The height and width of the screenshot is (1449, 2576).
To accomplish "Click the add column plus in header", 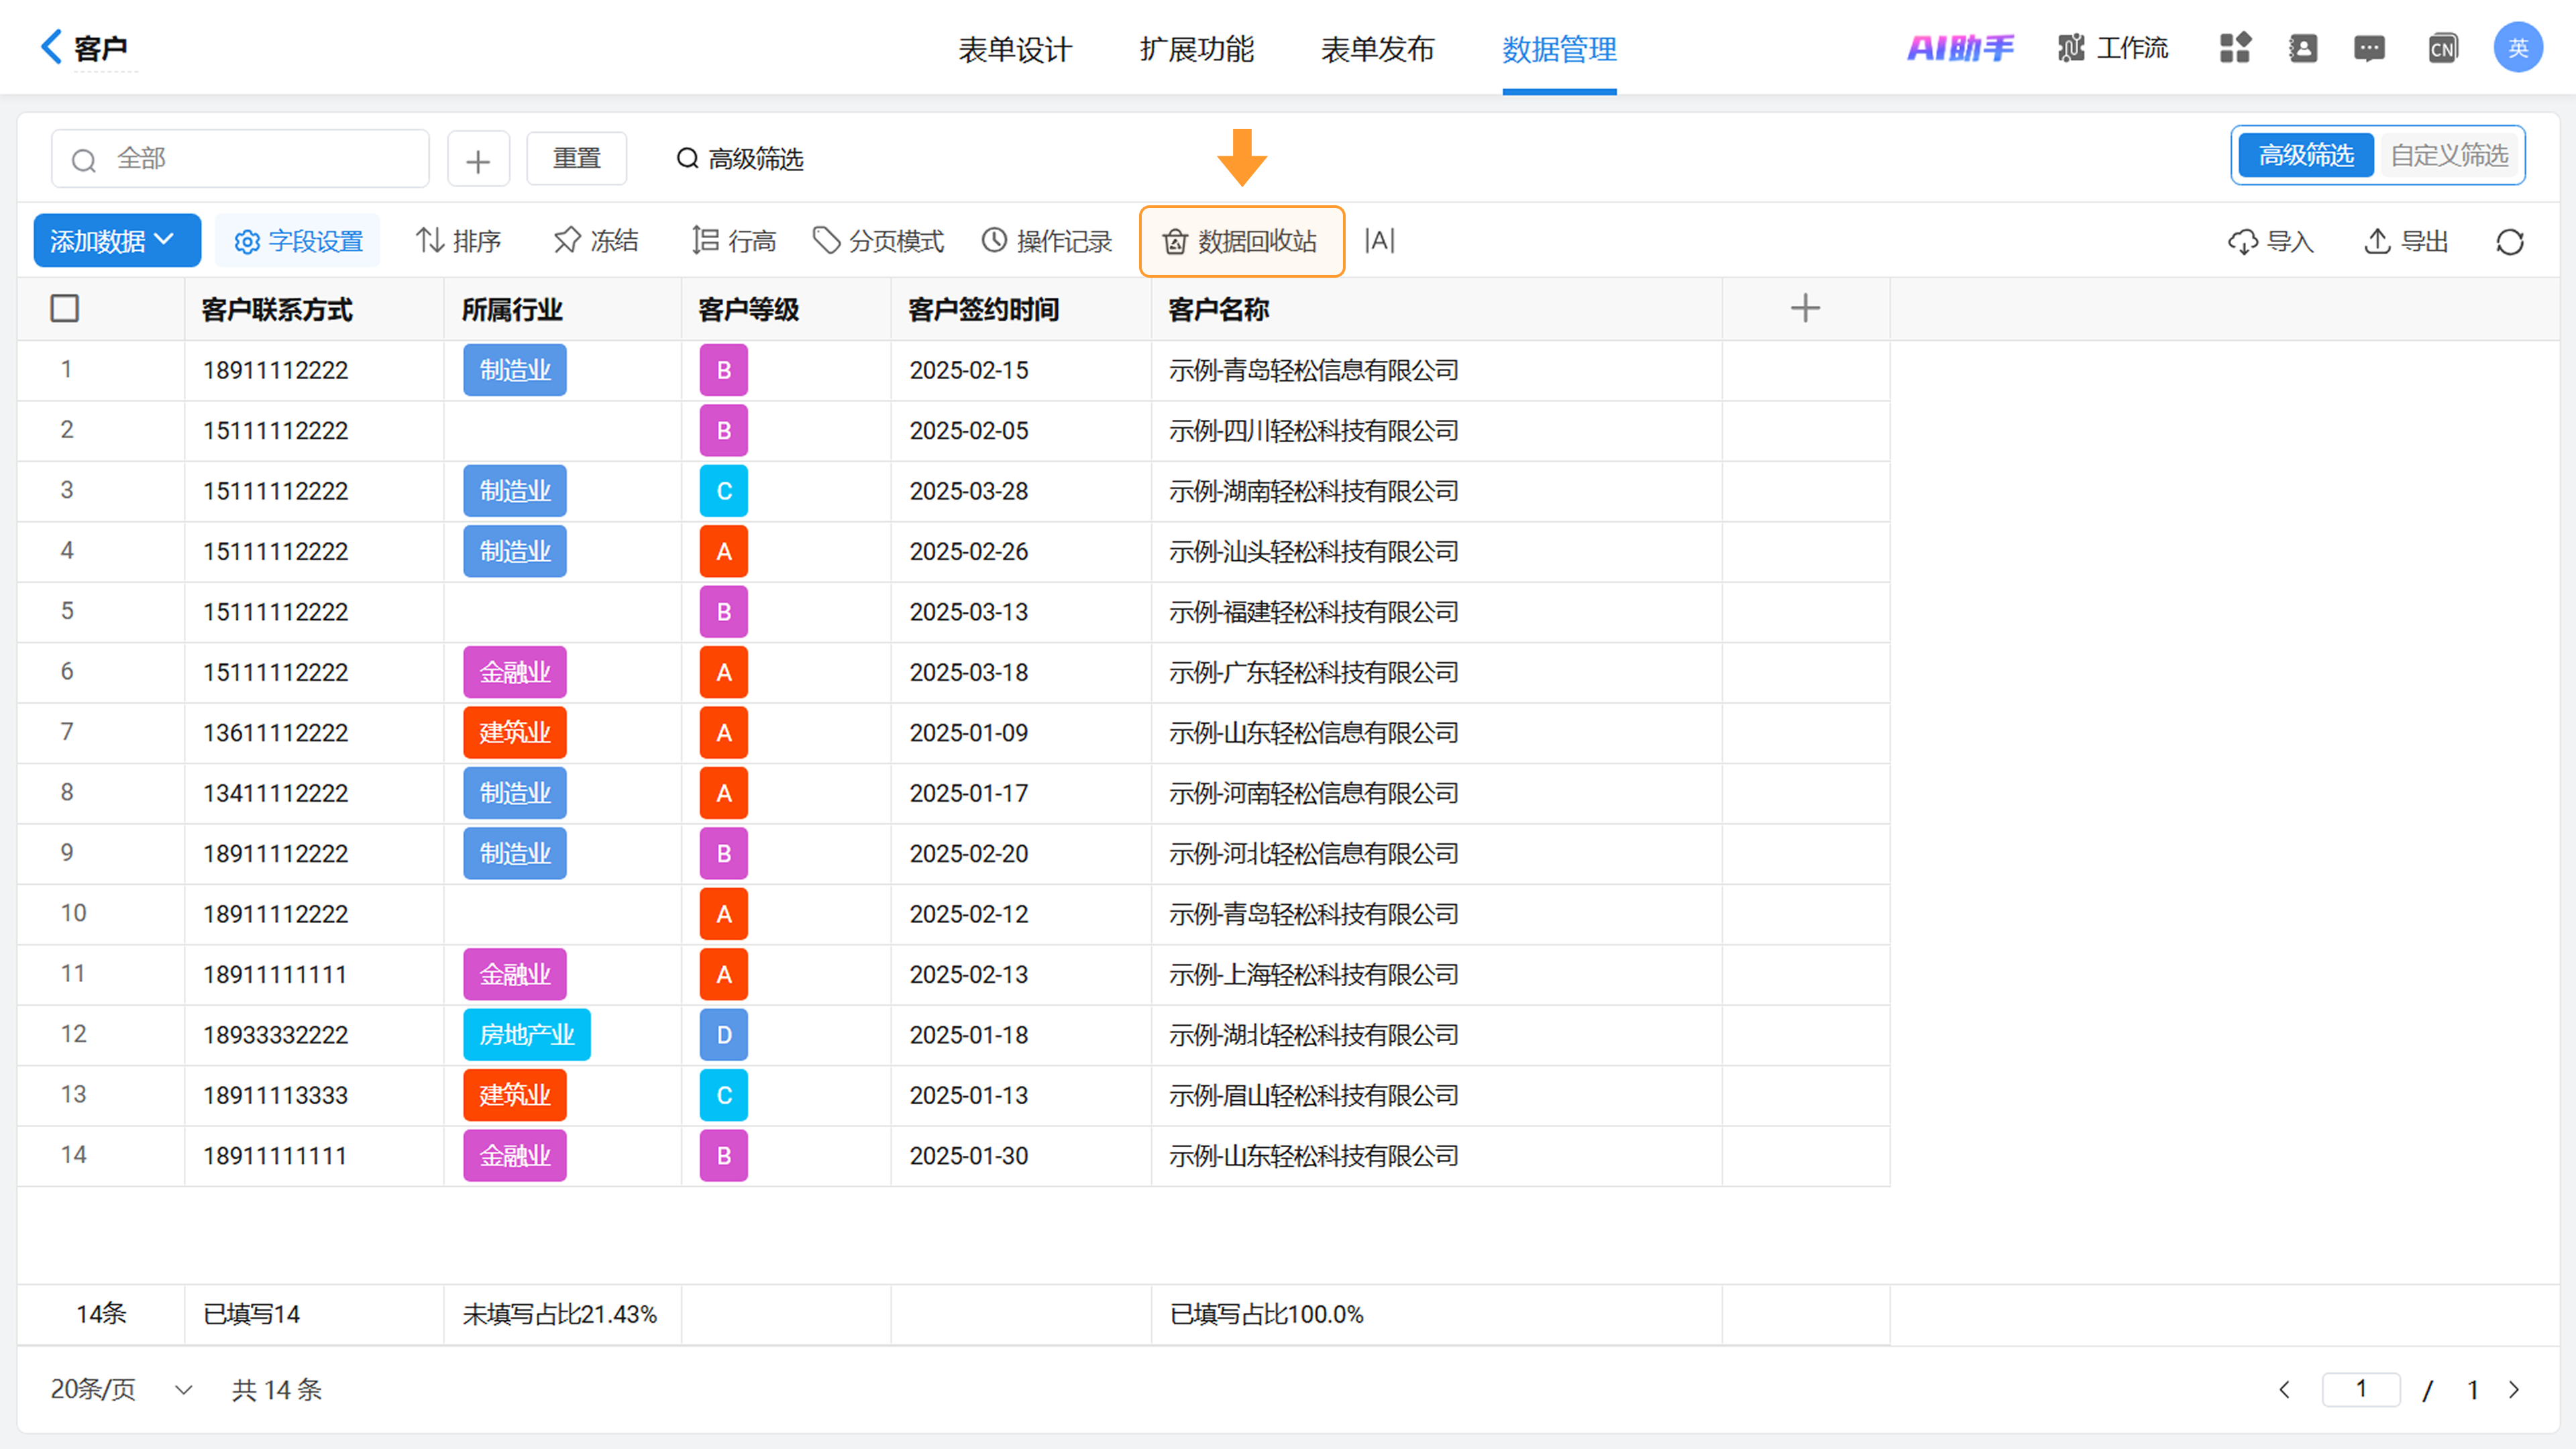I will pos(1805,308).
